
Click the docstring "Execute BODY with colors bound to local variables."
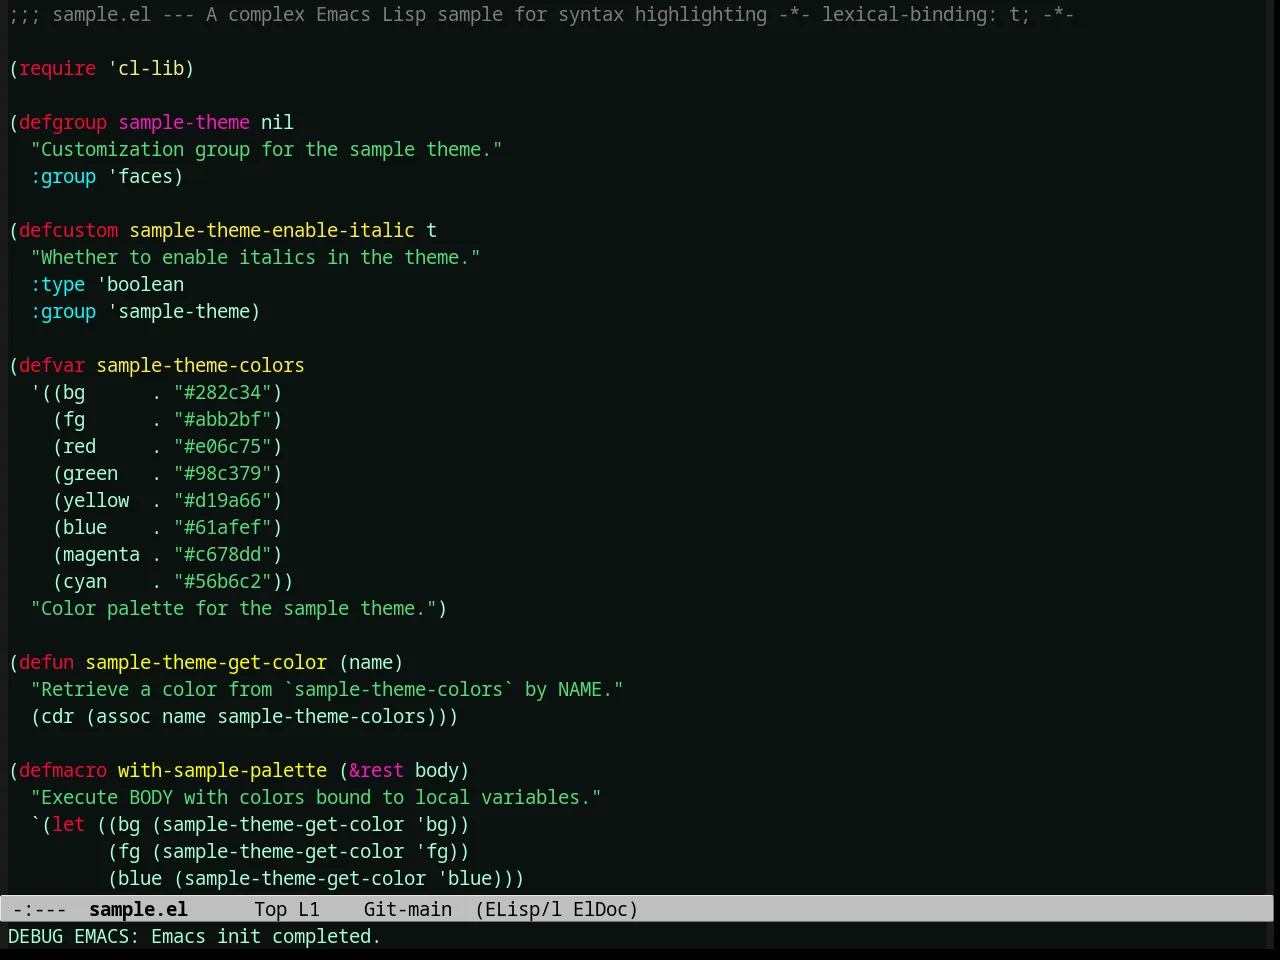[316, 797]
